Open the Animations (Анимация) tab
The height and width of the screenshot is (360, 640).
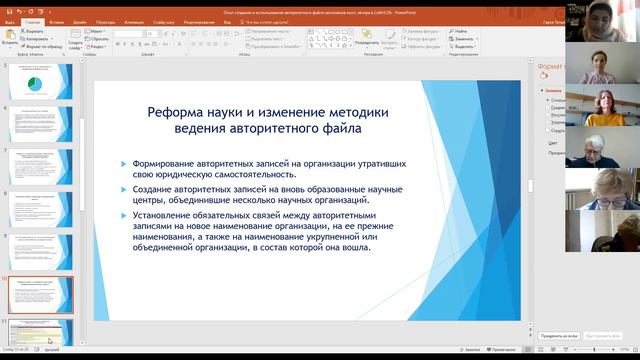[x=134, y=22]
